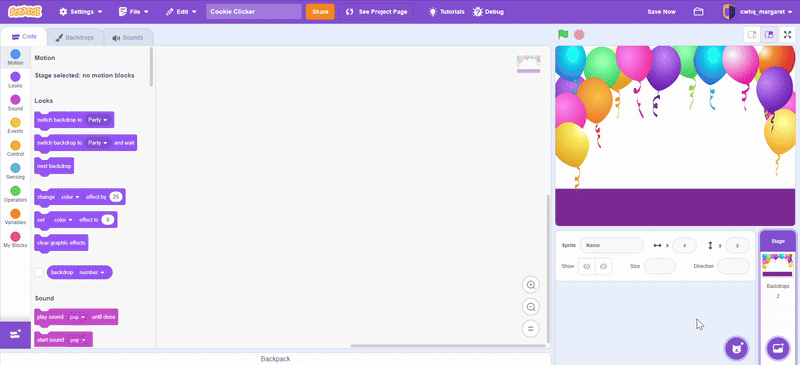Image resolution: width=800 pixels, height=365 pixels.
Task: Switch to large stage layout
Action: click(769, 35)
